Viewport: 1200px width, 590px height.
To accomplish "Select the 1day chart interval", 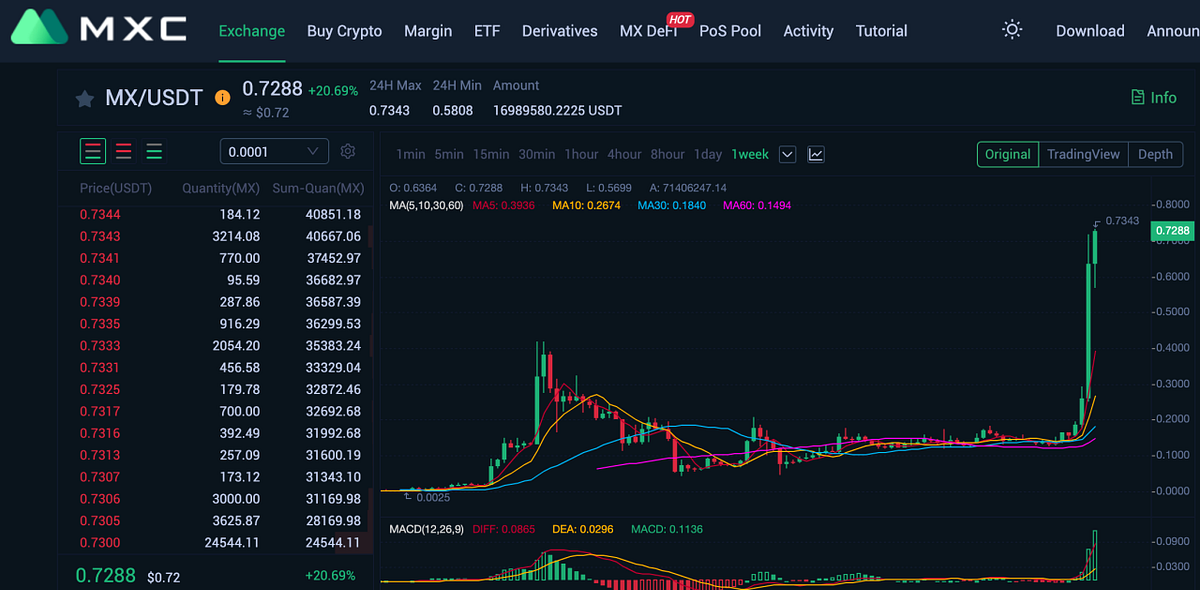I will 708,154.
